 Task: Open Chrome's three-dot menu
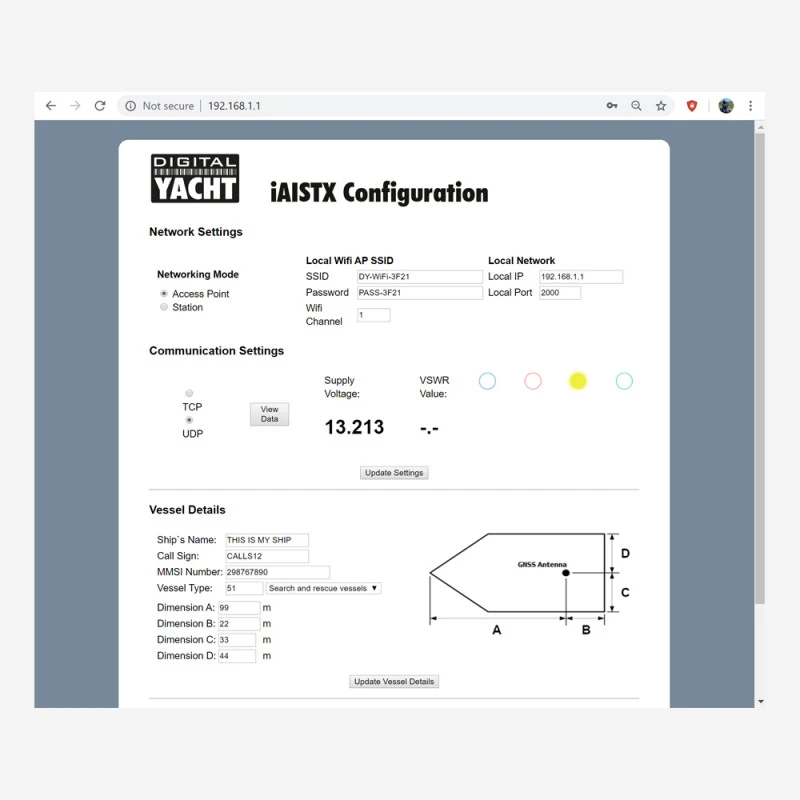click(x=751, y=105)
